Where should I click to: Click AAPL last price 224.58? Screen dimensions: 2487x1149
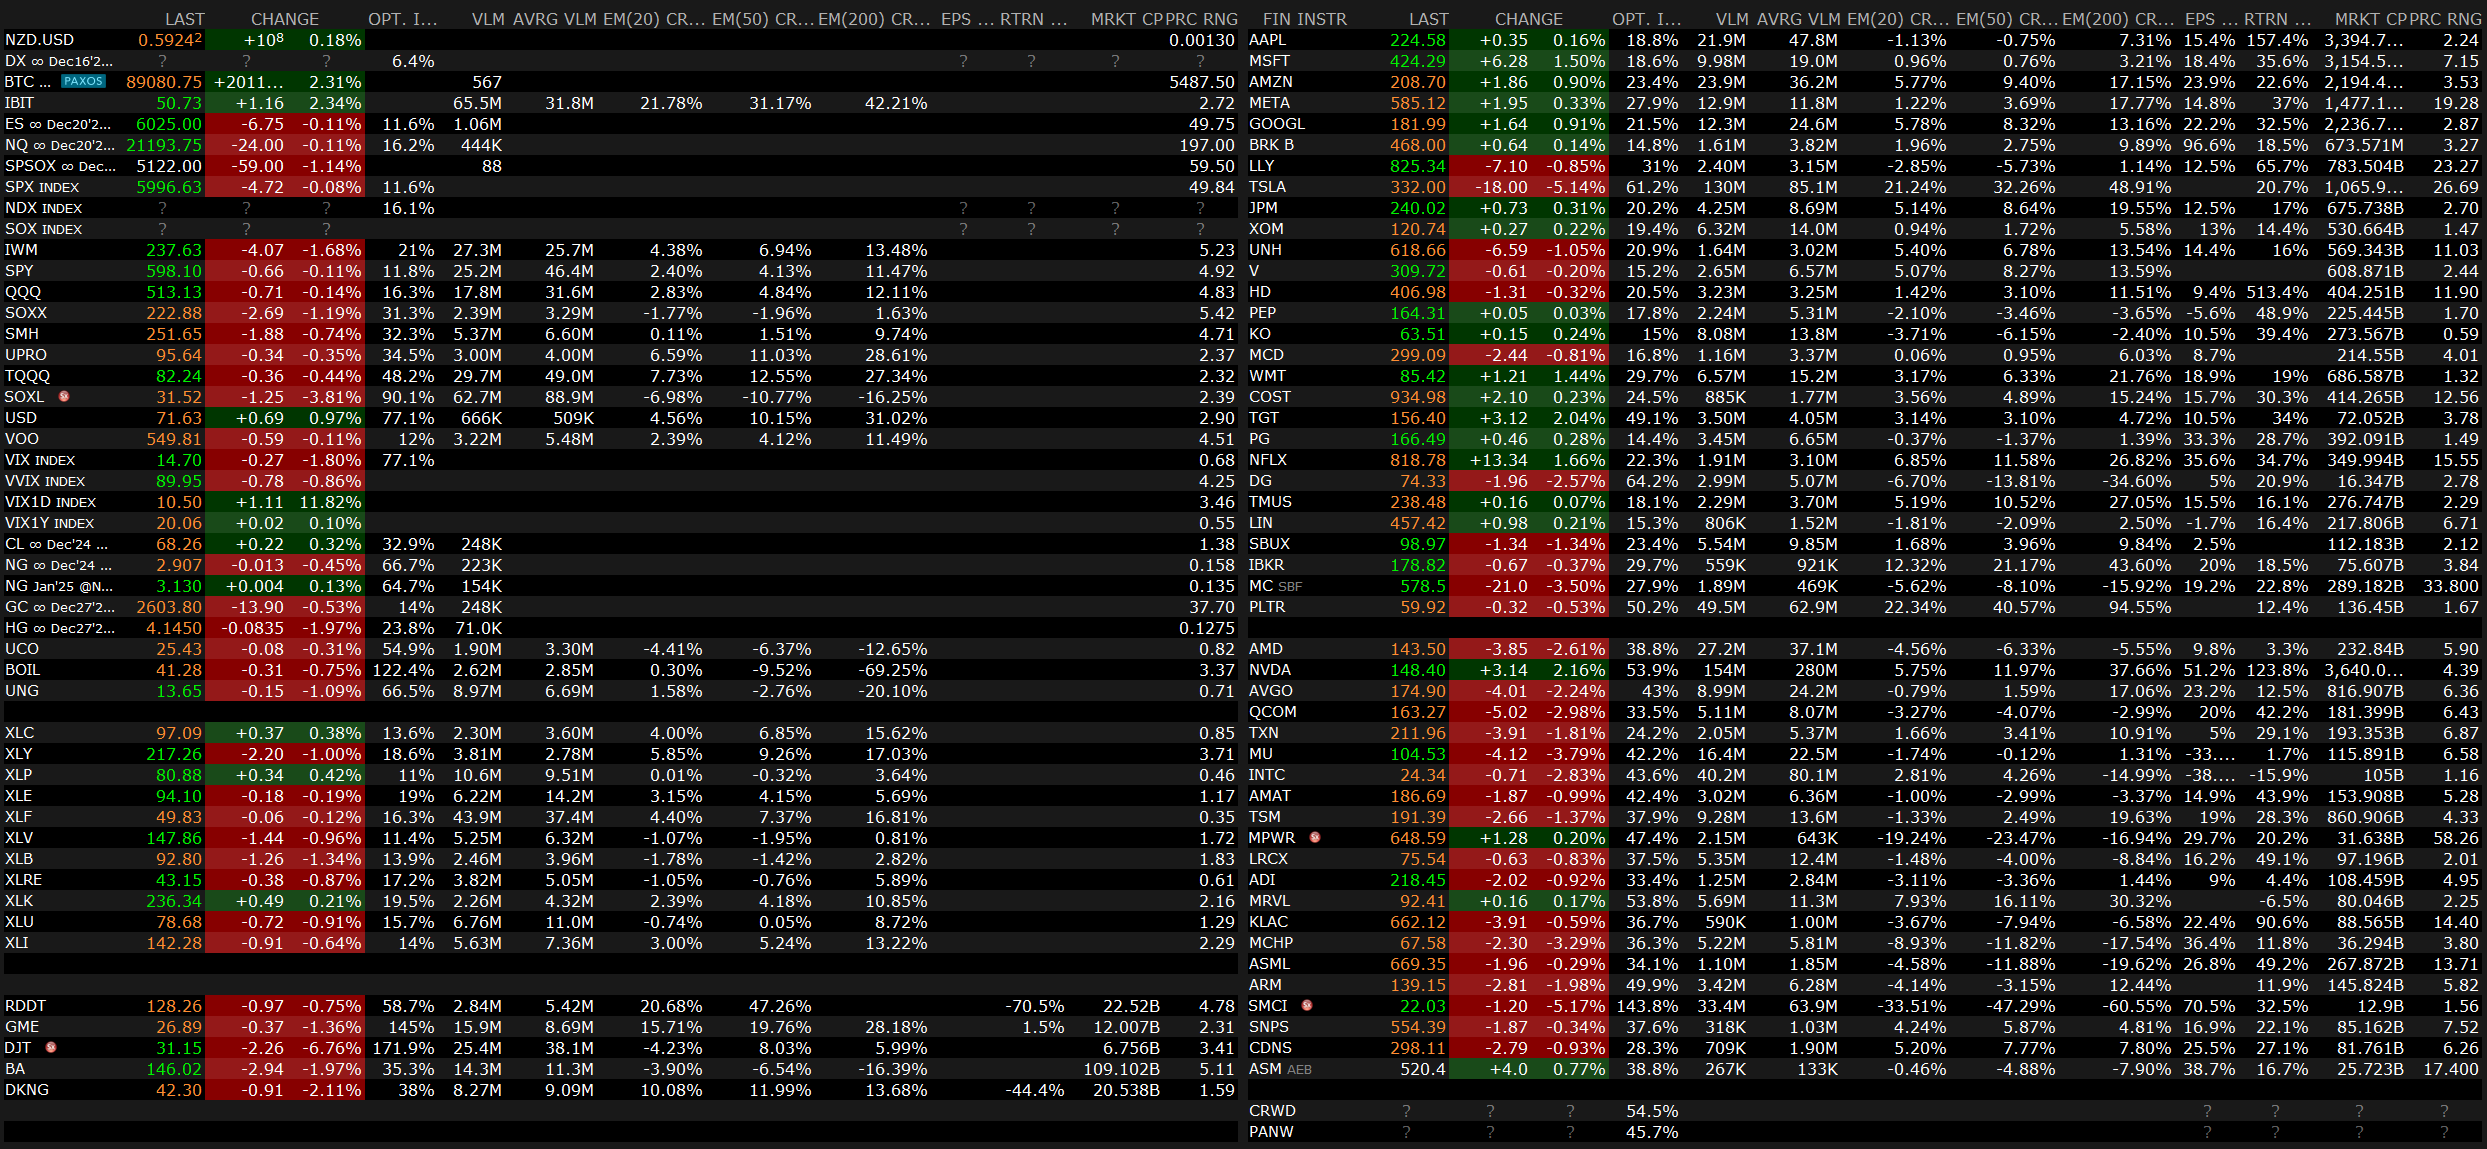[x=1417, y=40]
